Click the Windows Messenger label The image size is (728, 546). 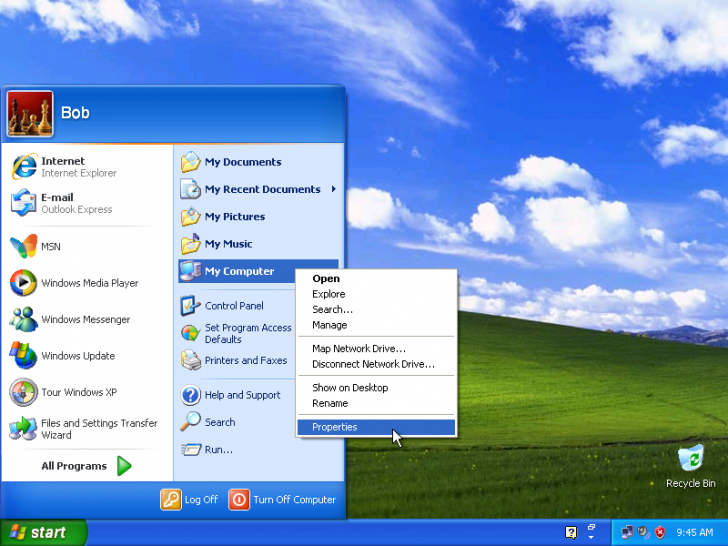[85, 319]
